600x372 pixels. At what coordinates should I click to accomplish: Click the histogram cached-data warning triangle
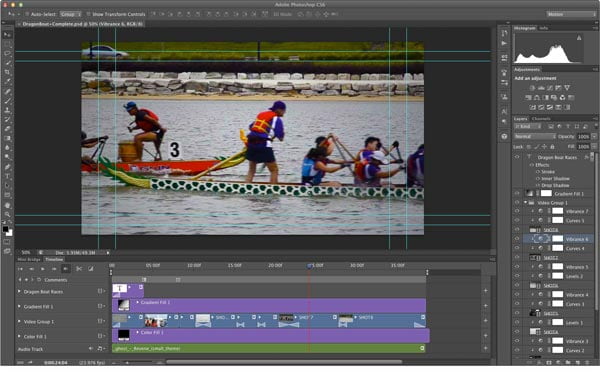579,38
